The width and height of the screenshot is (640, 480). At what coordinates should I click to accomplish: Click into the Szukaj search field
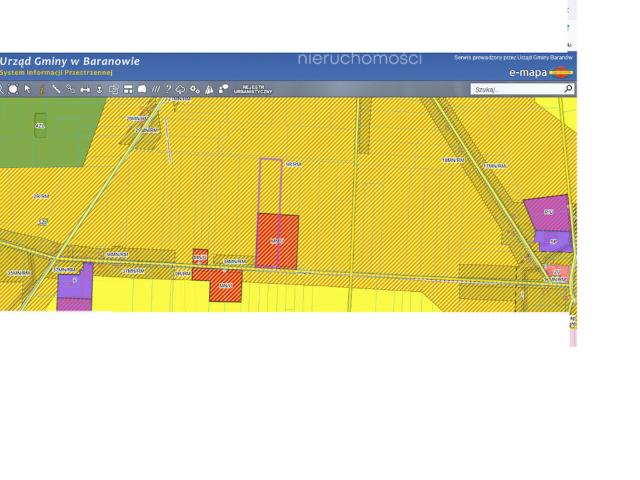(515, 89)
